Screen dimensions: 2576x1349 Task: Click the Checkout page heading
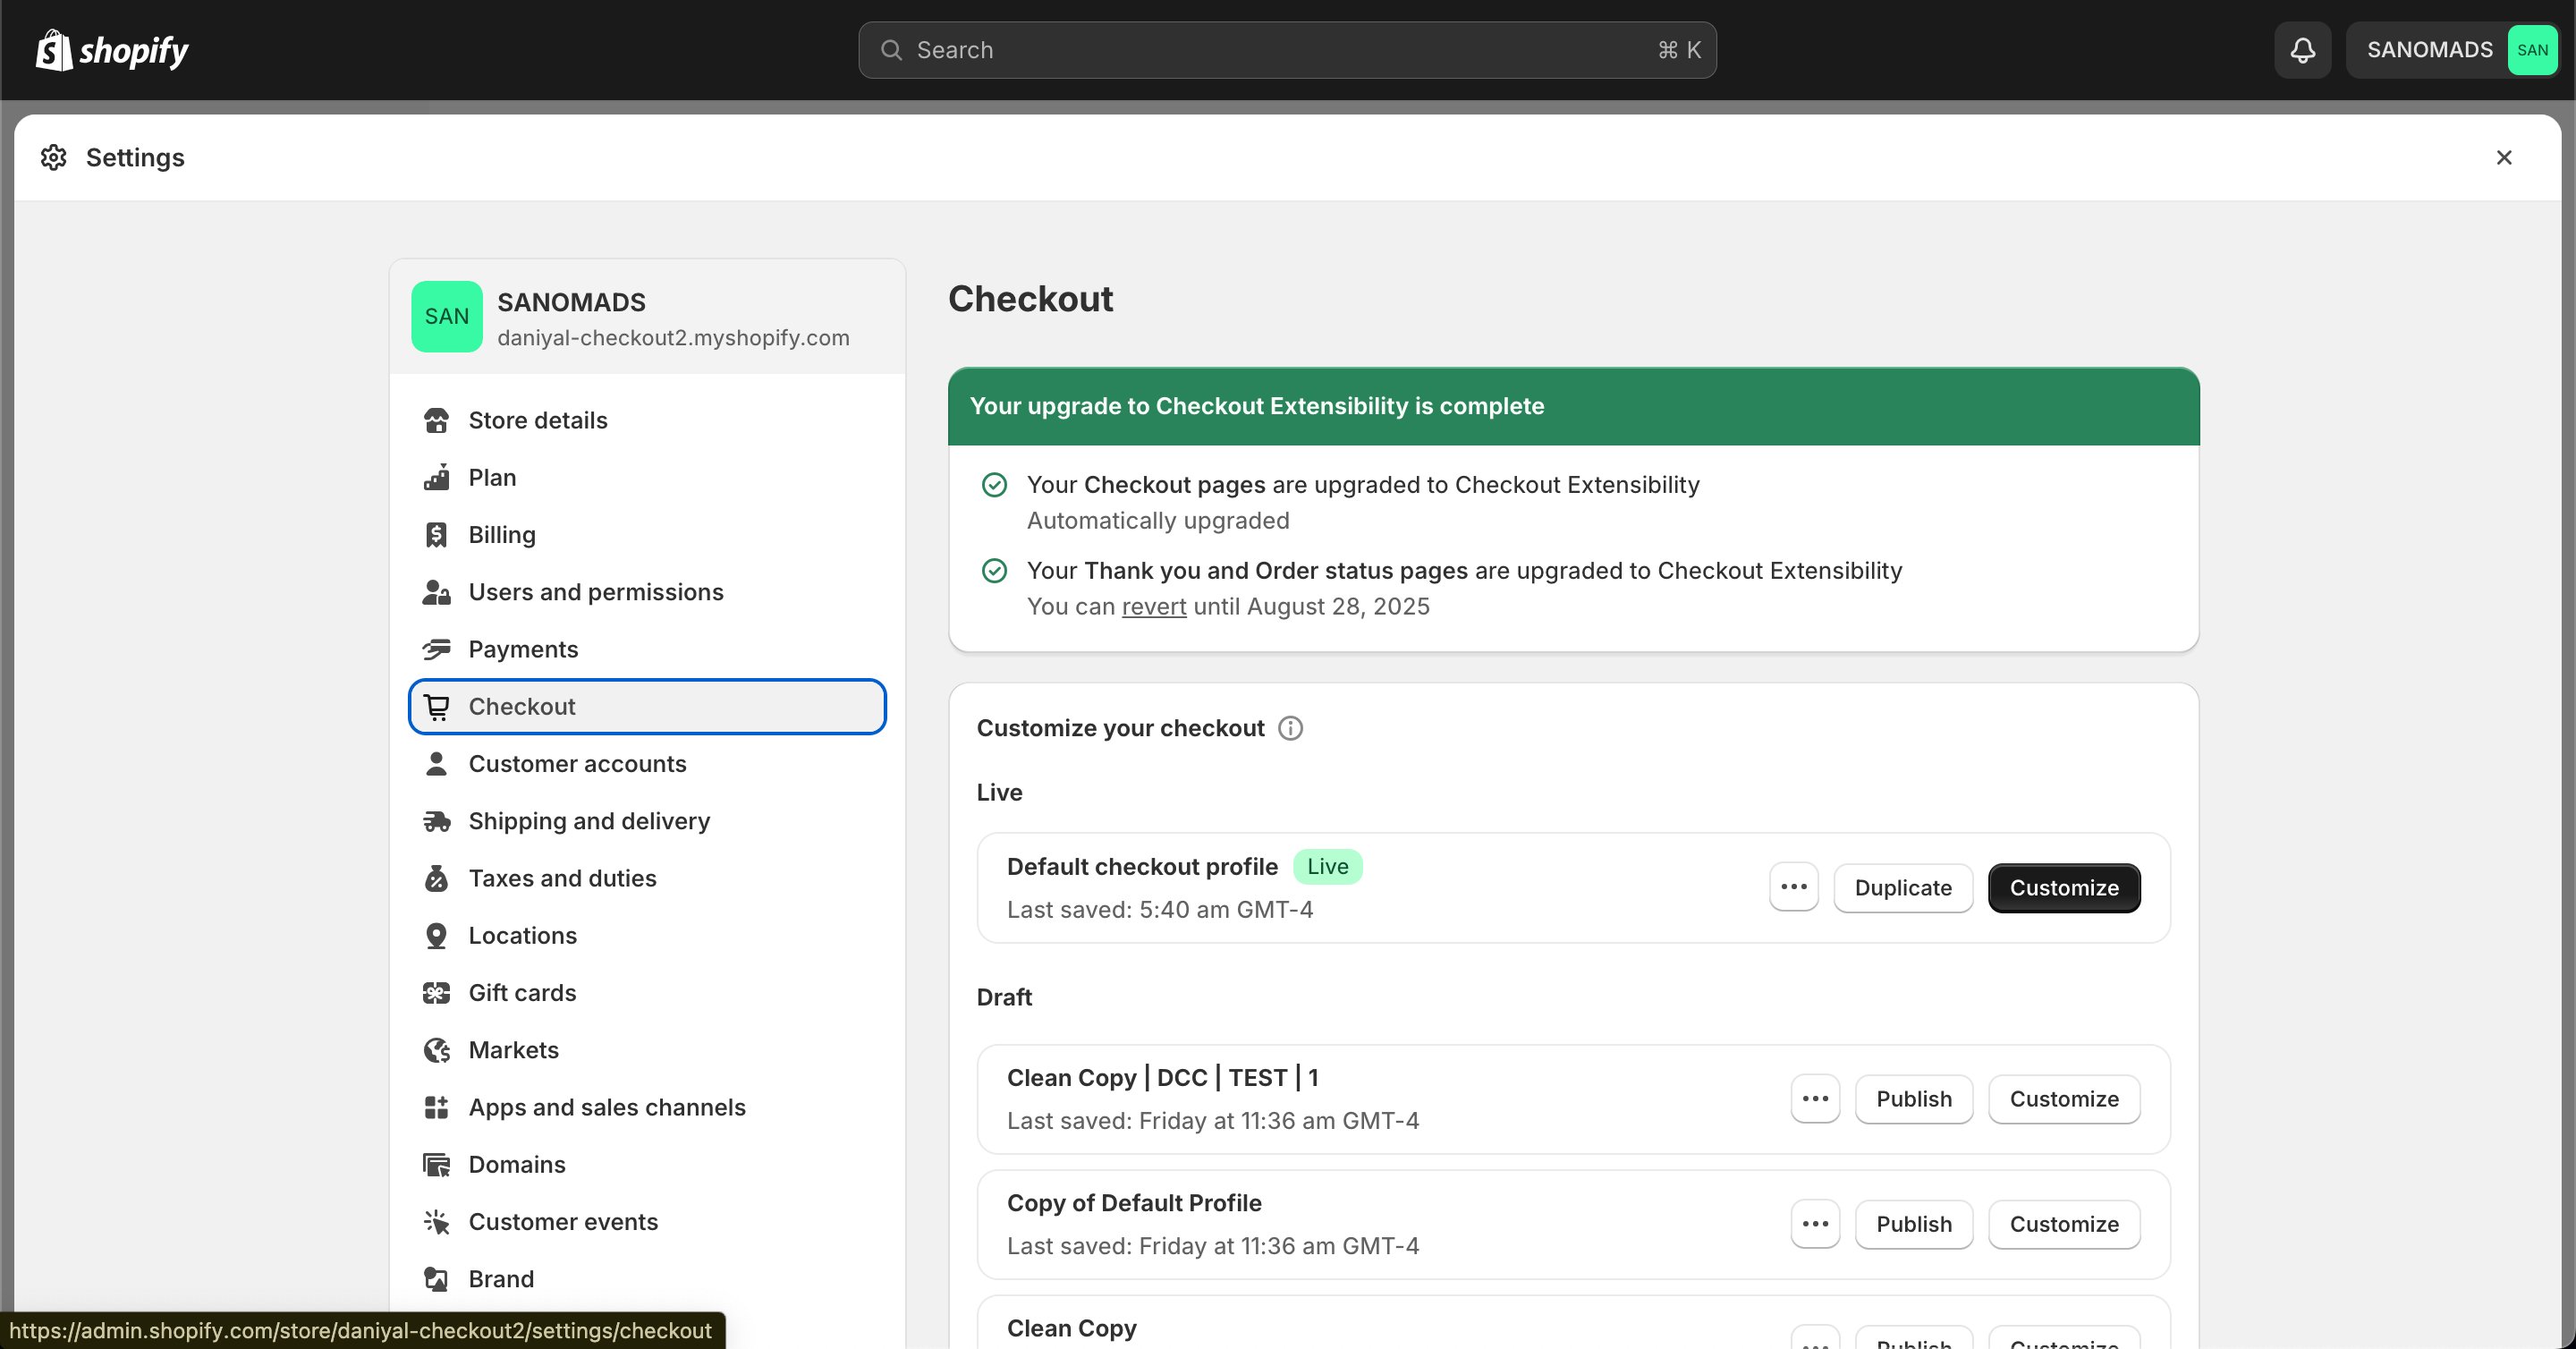pyautogui.click(x=1030, y=298)
